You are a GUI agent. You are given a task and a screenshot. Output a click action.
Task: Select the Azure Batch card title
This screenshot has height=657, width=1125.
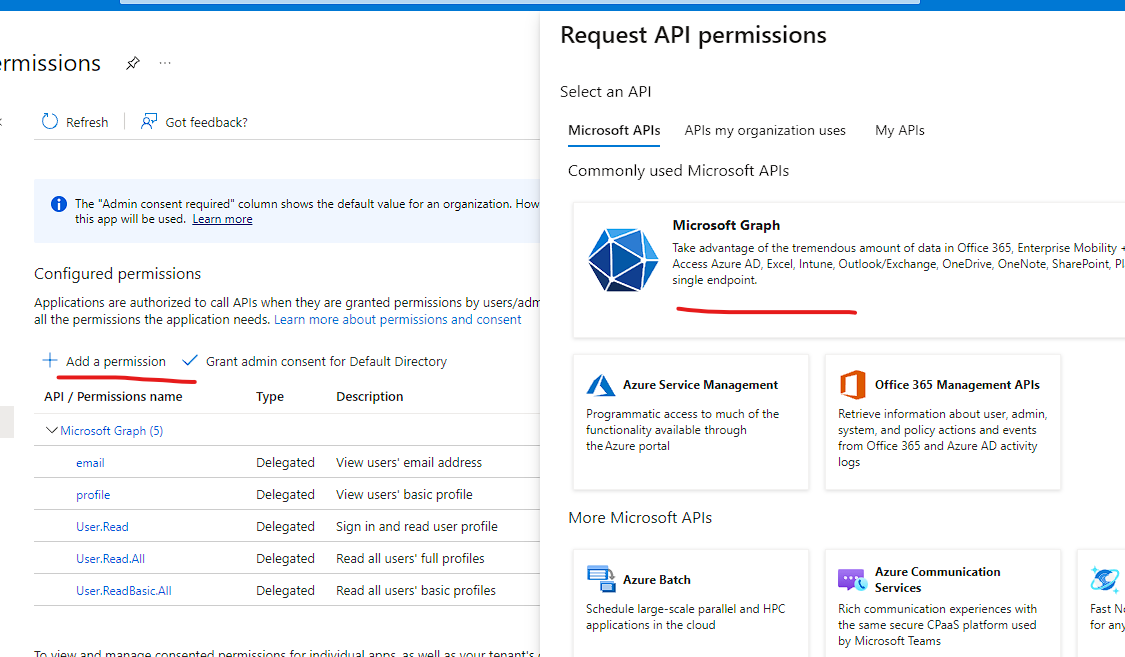656,580
